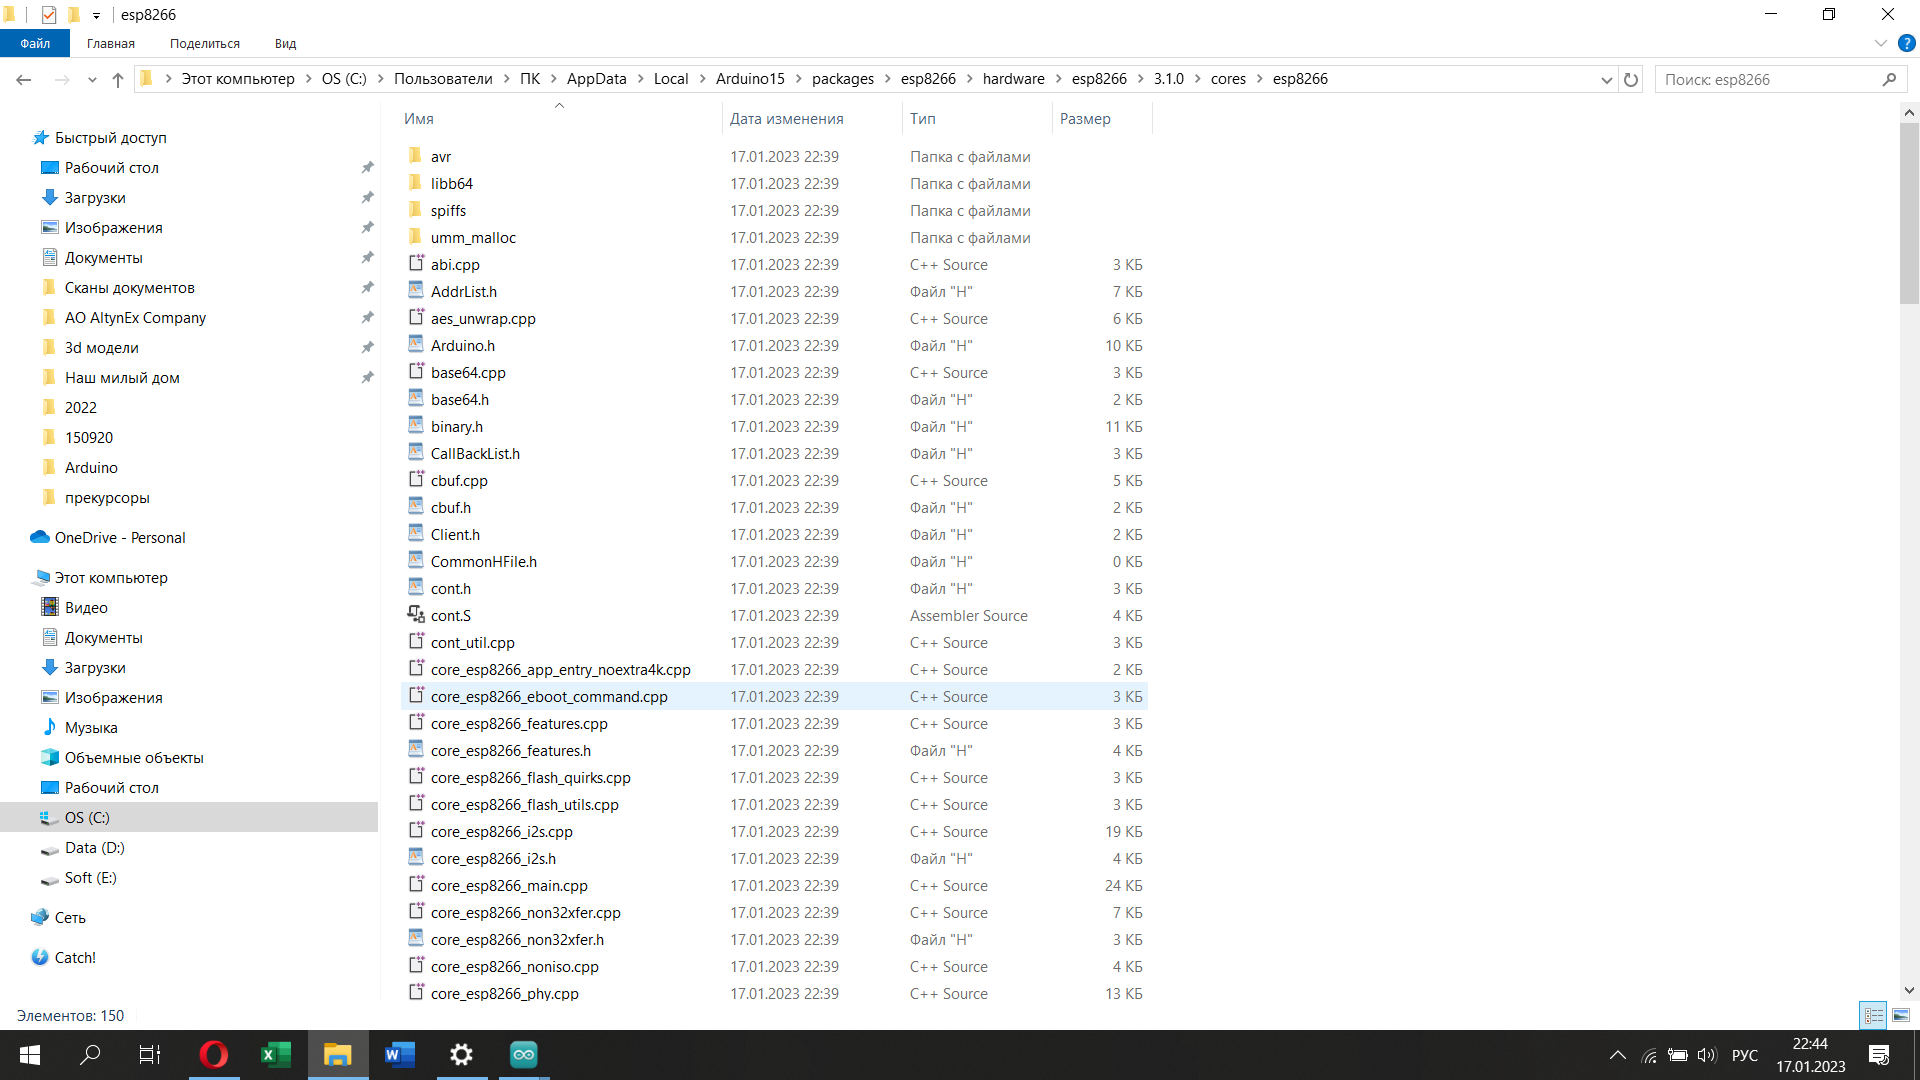This screenshot has width=1920, height=1080.
Task: Open OneDrive - Personal in sidebar
Action: pos(120,538)
